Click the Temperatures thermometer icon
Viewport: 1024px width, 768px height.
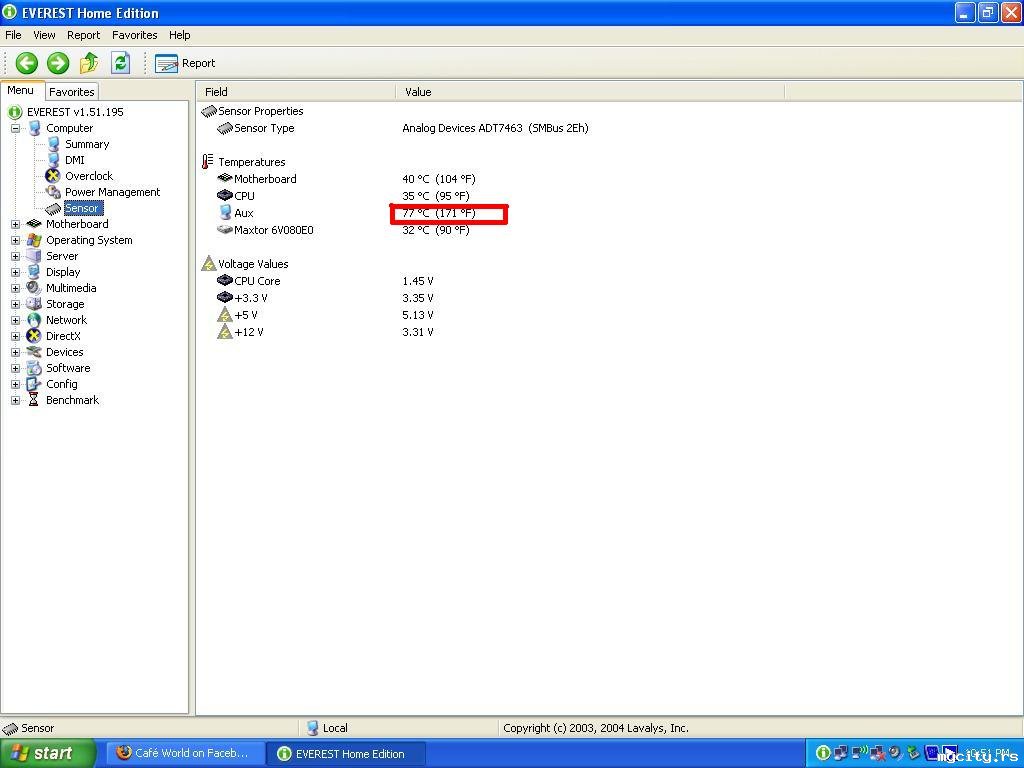pos(208,162)
